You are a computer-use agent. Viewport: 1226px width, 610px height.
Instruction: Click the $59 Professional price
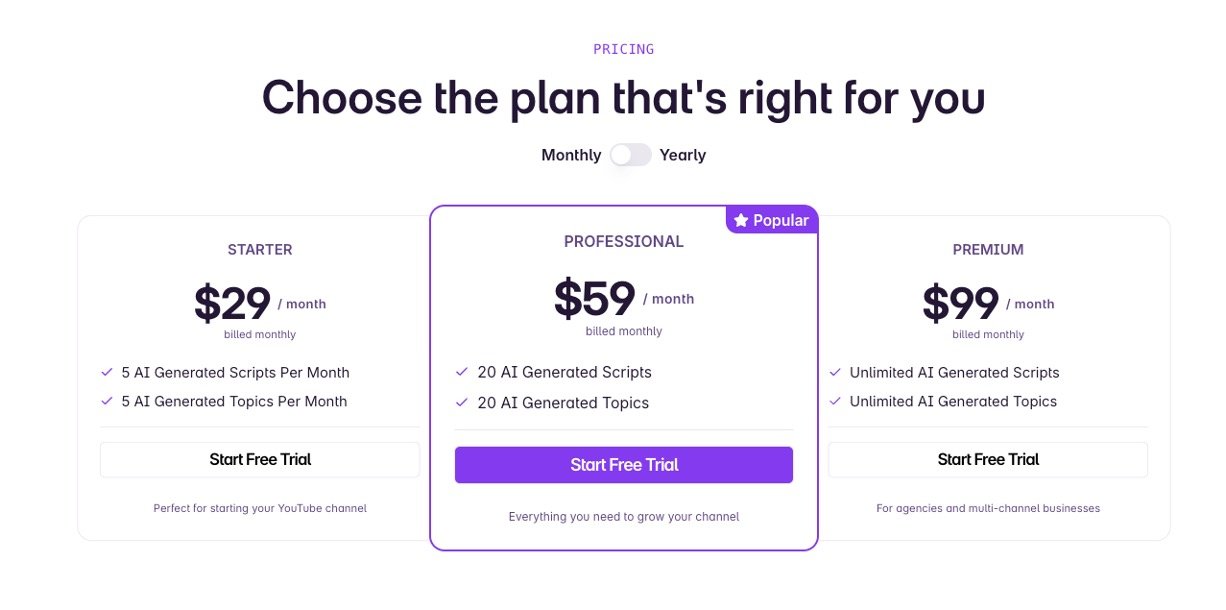click(x=595, y=297)
